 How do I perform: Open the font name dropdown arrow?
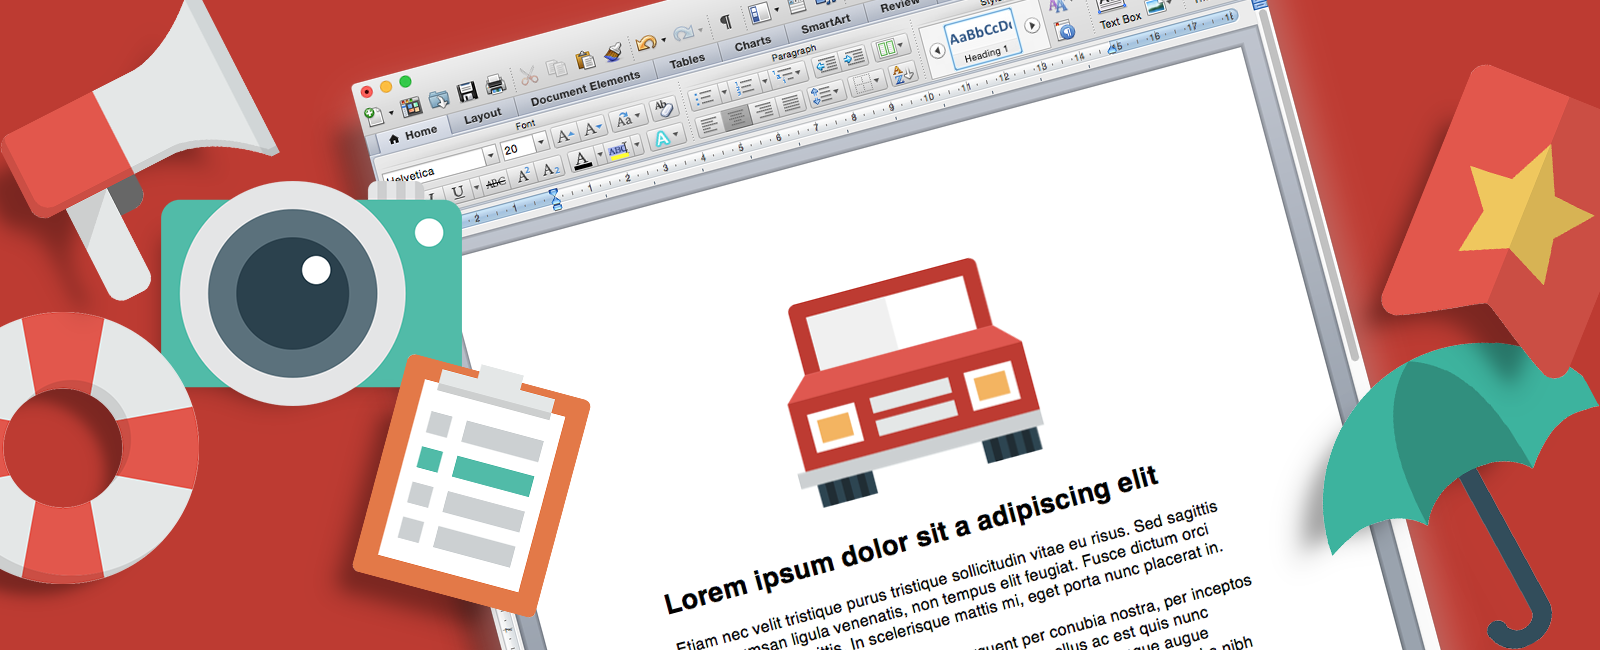pyautogui.click(x=491, y=154)
